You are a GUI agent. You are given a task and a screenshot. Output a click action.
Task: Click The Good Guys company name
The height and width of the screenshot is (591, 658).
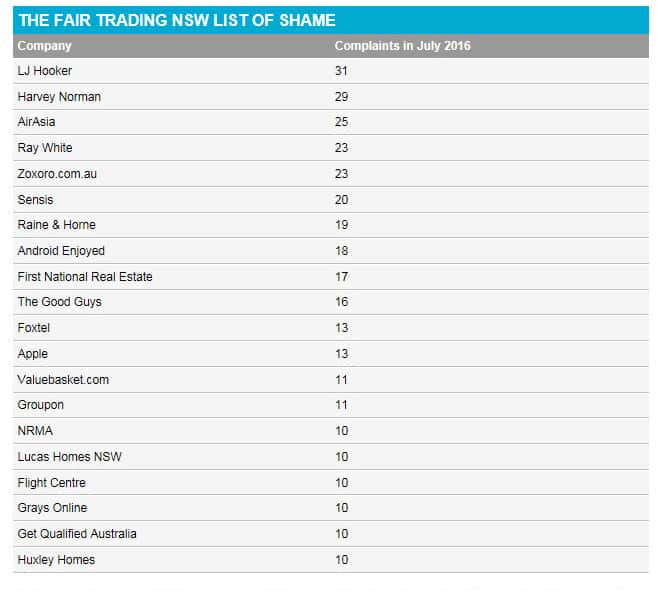tap(60, 302)
